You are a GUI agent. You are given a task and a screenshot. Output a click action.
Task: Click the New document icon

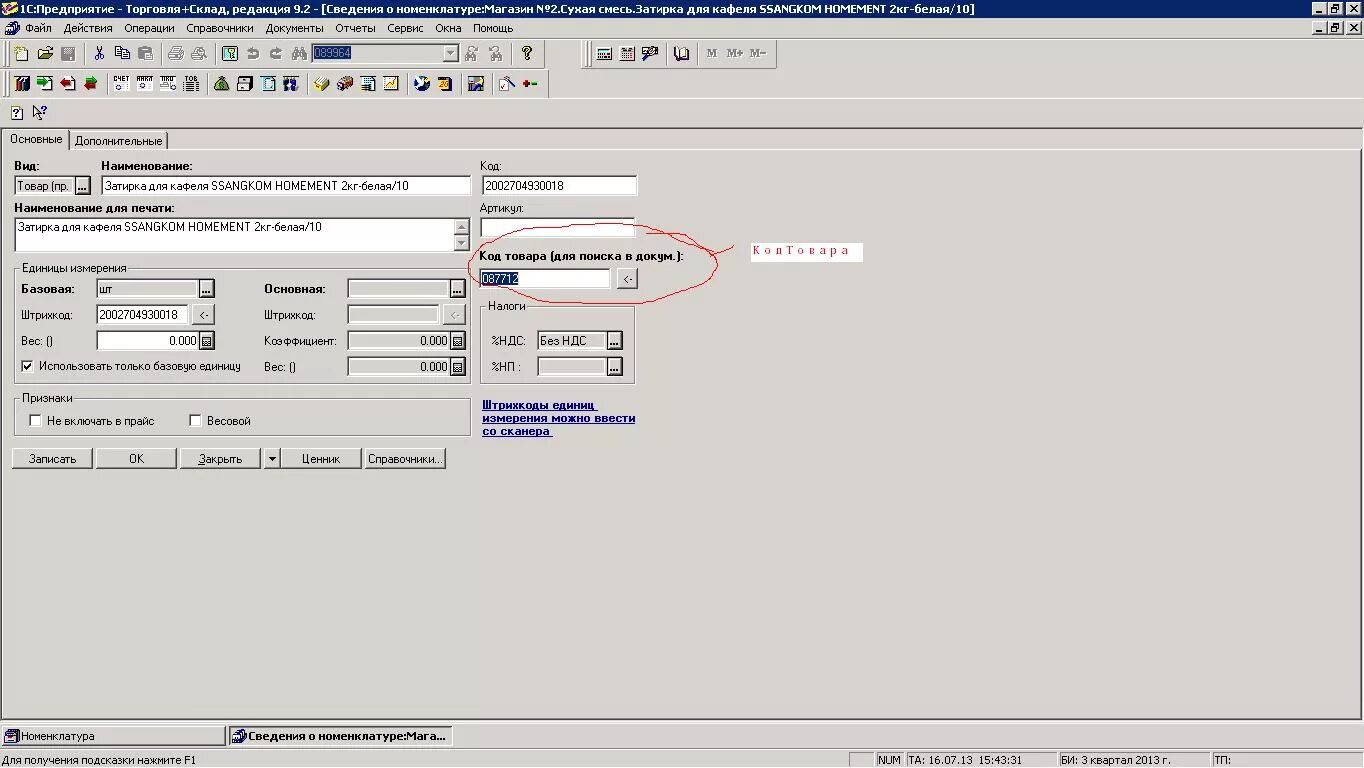(21, 53)
